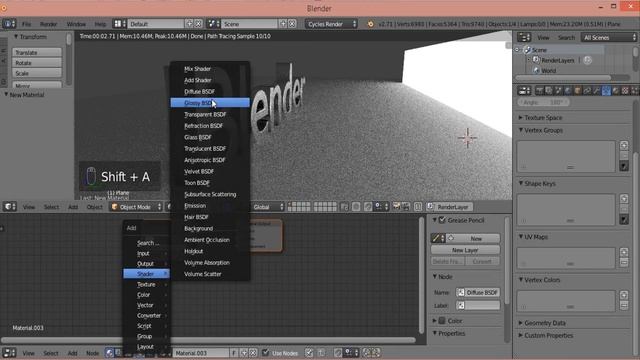The image size is (640, 360).
Task: Open the Texture properties tab icon
Action: [x=625, y=90]
